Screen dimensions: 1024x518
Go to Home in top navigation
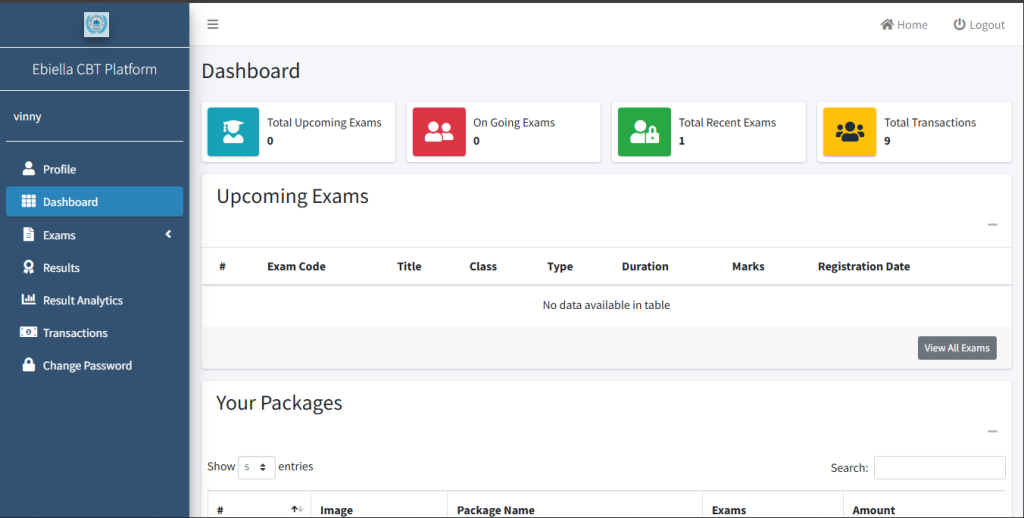click(904, 25)
